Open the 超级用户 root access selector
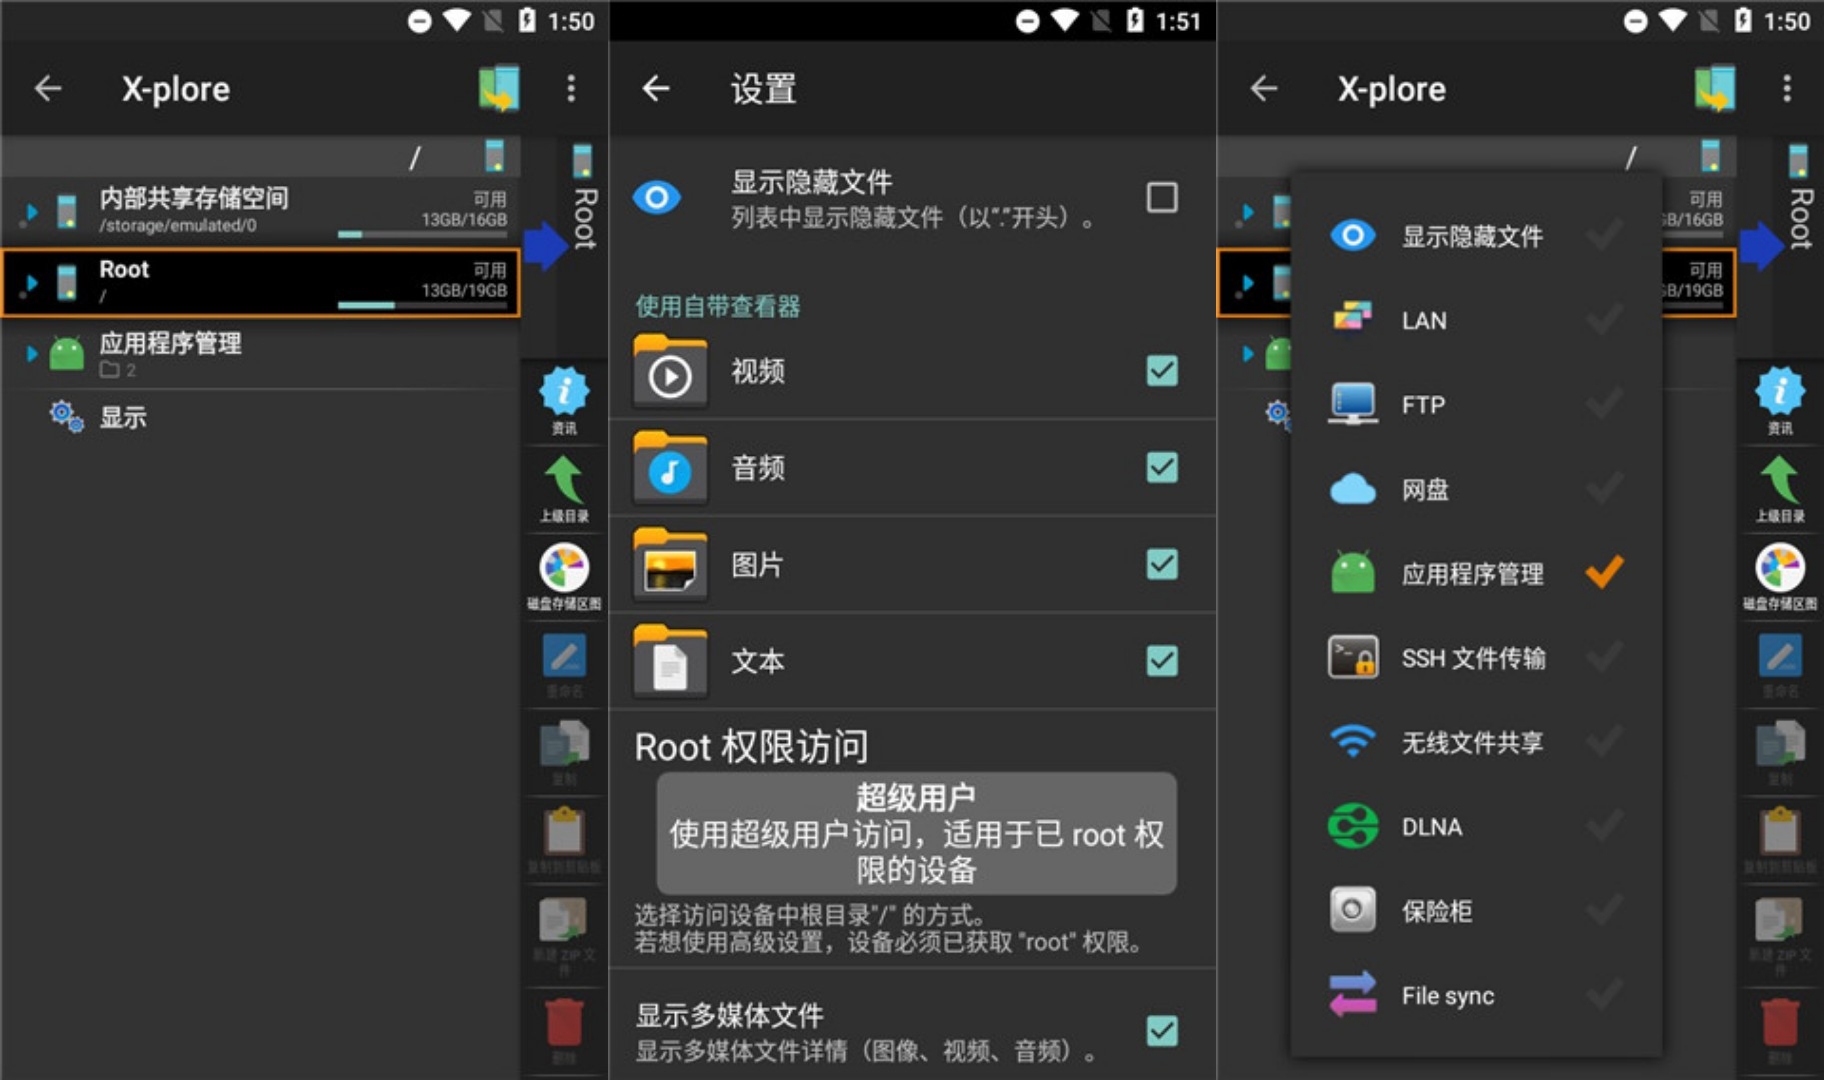This screenshot has height=1080, width=1824. [x=916, y=833]
